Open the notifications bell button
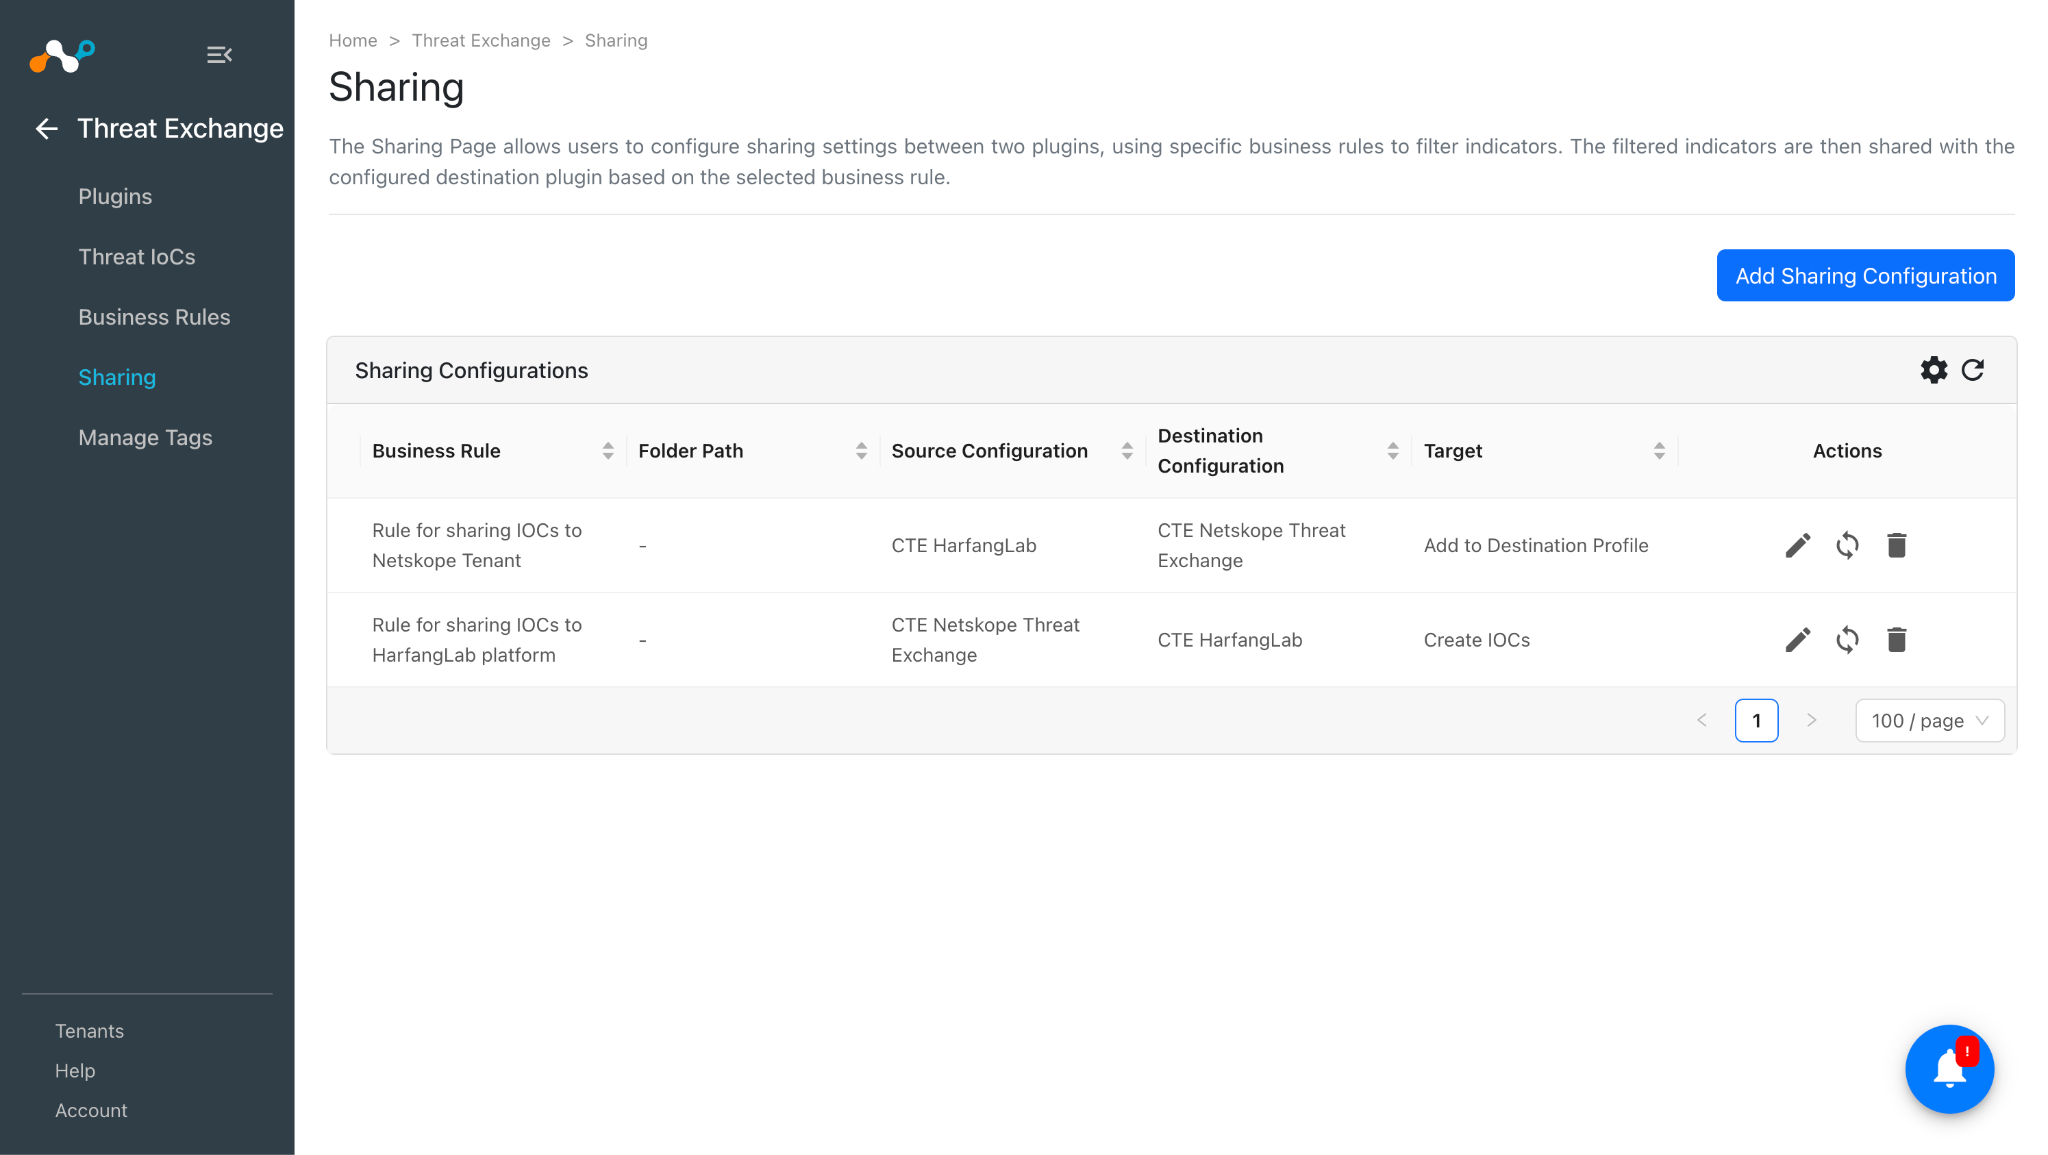The image size is (2048, 1155). pos(1949,1069)
